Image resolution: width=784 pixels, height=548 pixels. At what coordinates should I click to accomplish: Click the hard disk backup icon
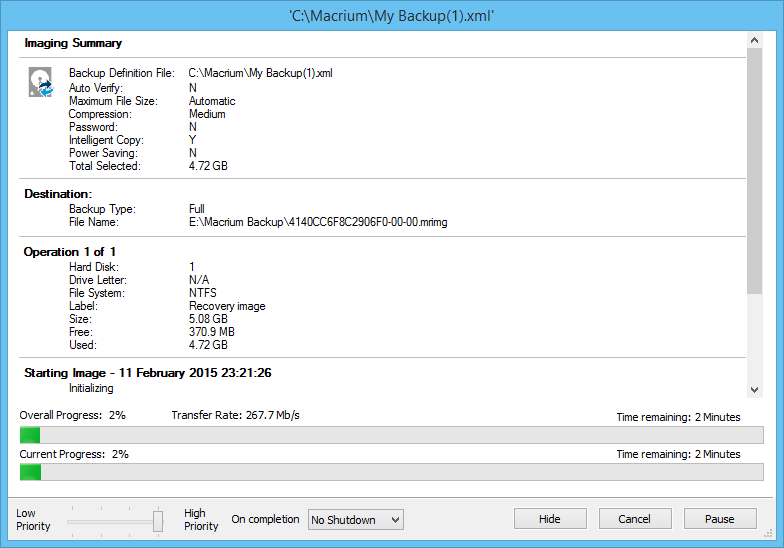pyautogui.click(x=40, y=83)
